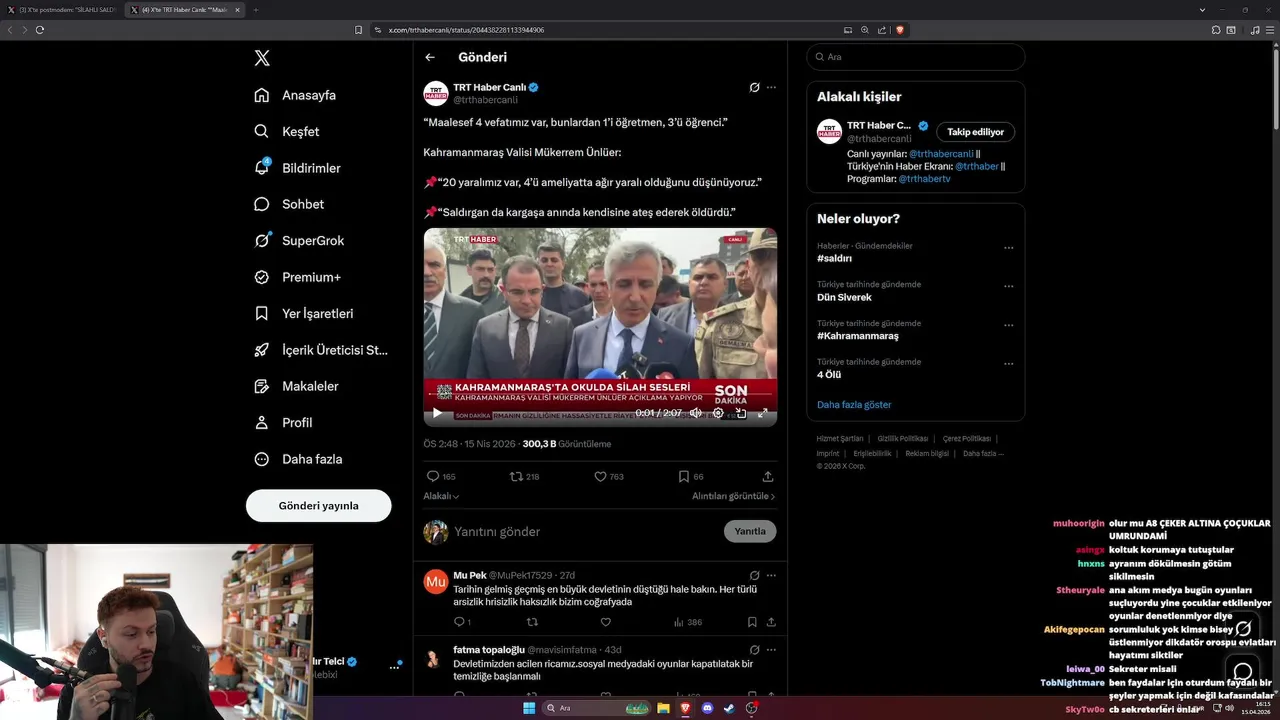Open Makaleler in the sidebar
This screenshot has width=1280, height=720.
tap(296, 386)
